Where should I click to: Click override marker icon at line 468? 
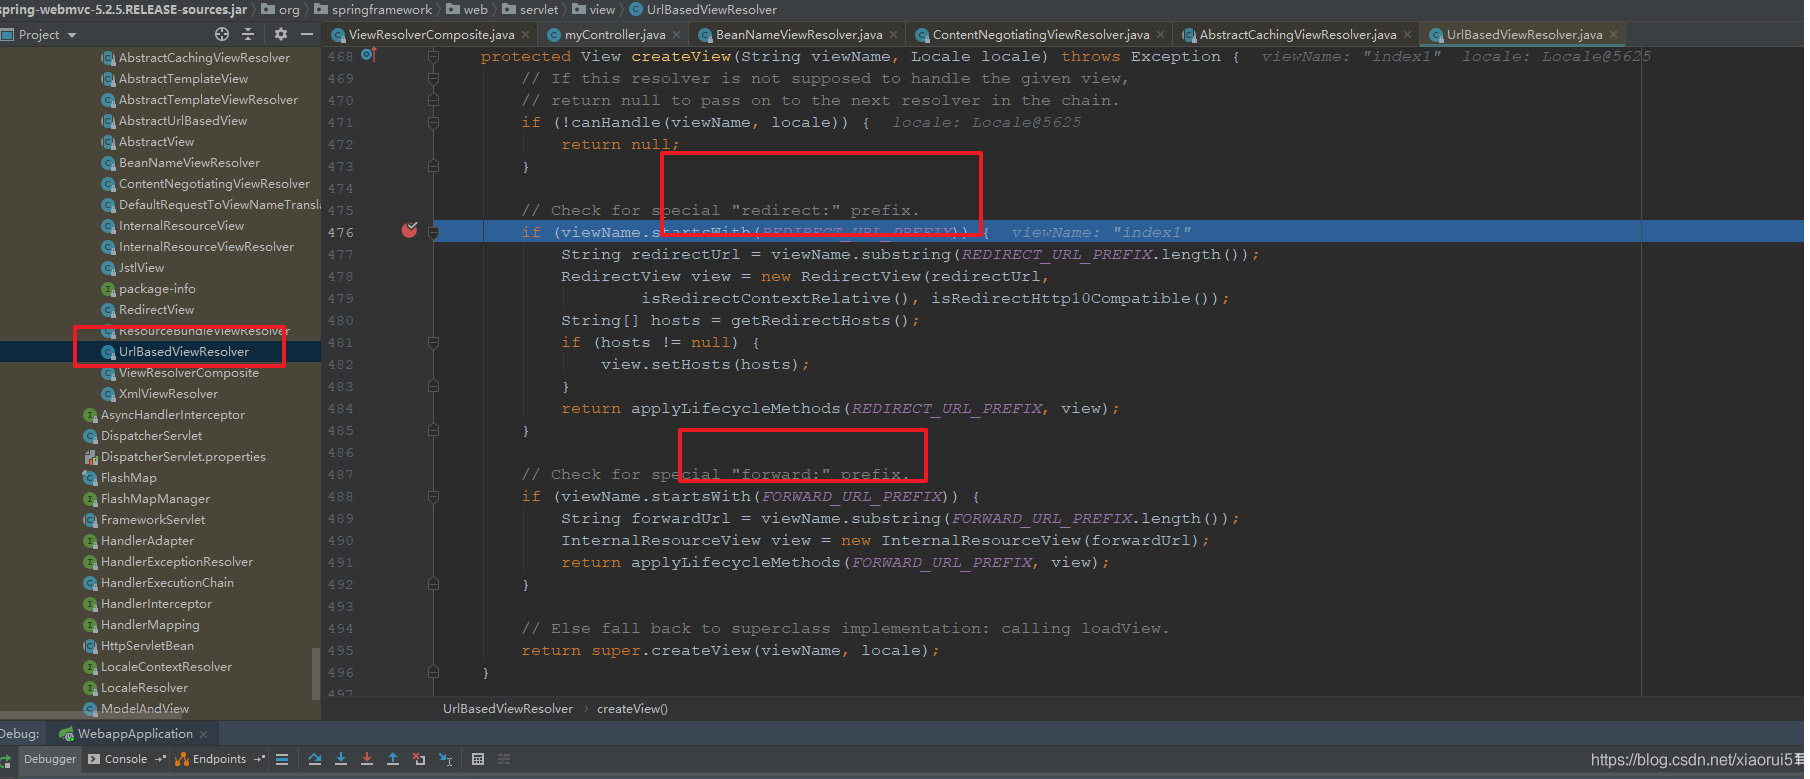point(368,55)
